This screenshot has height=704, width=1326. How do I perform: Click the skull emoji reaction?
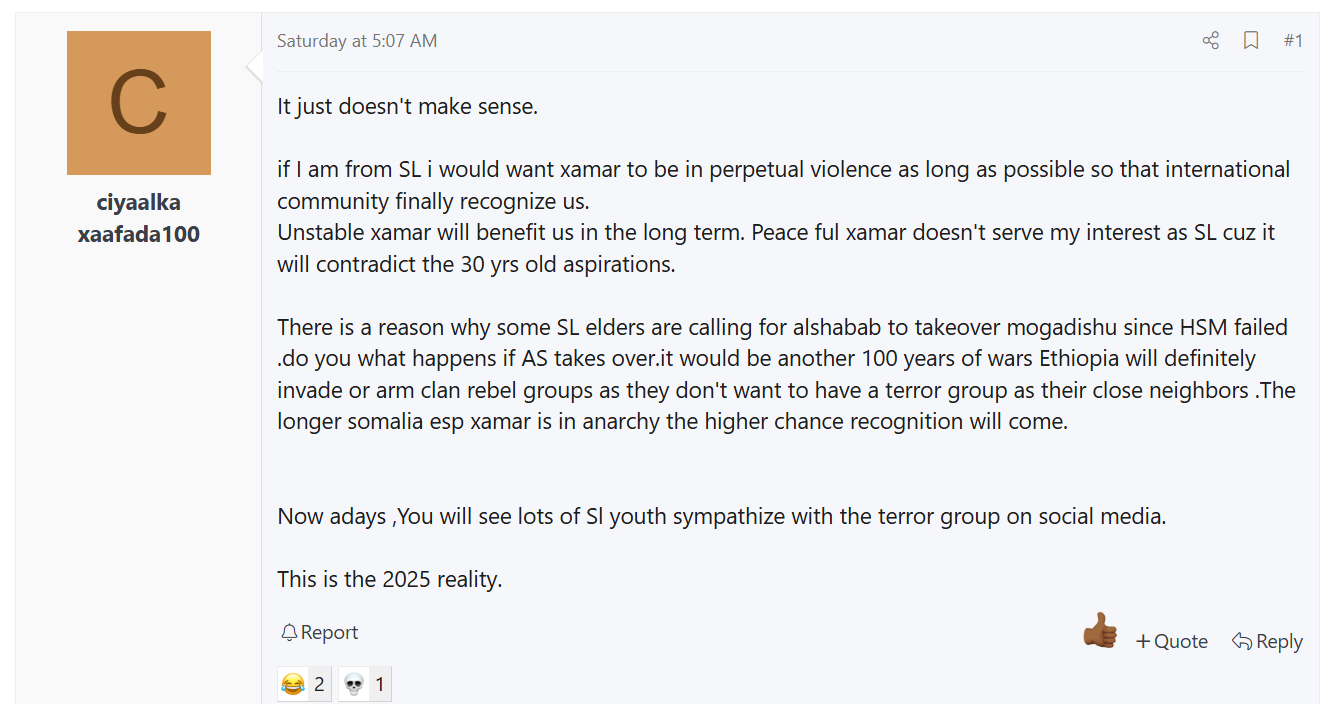pos(354,684)
